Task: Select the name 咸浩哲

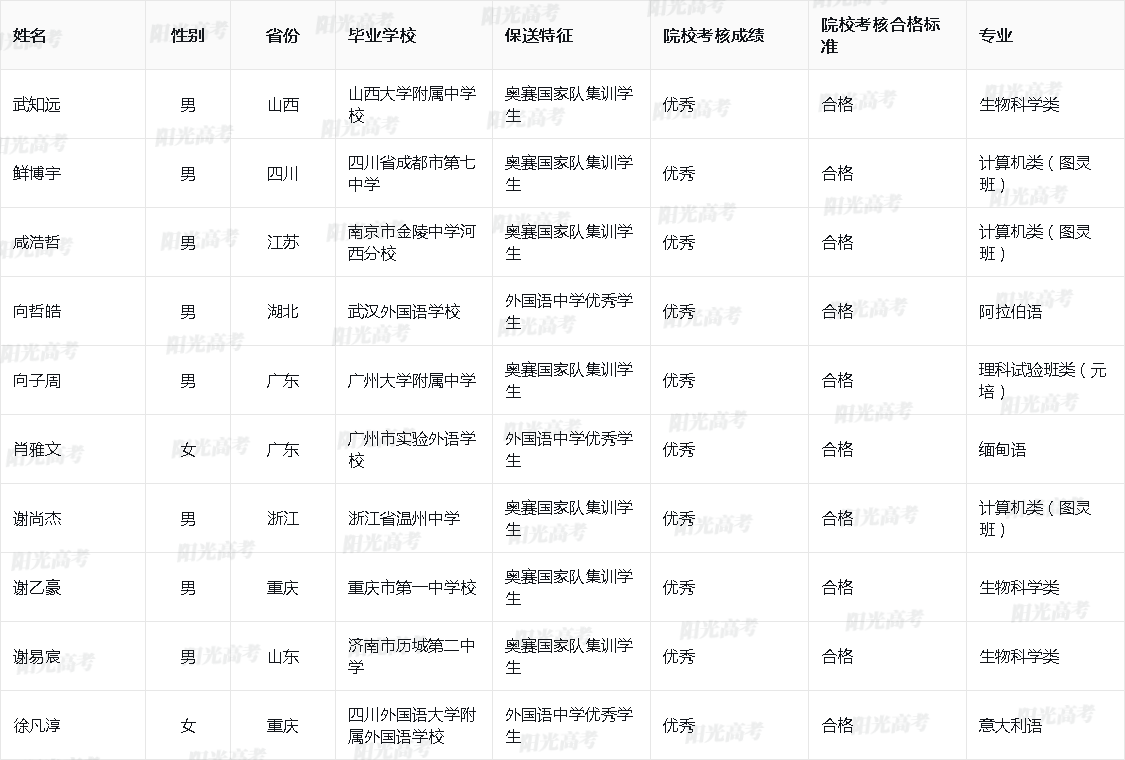Action: click(x=37, y=243)
